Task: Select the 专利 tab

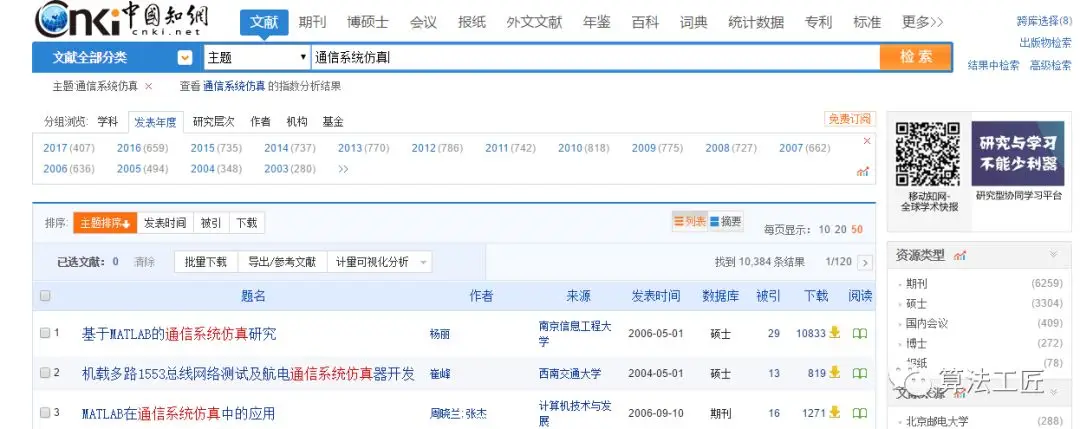Action: point(818,23)
